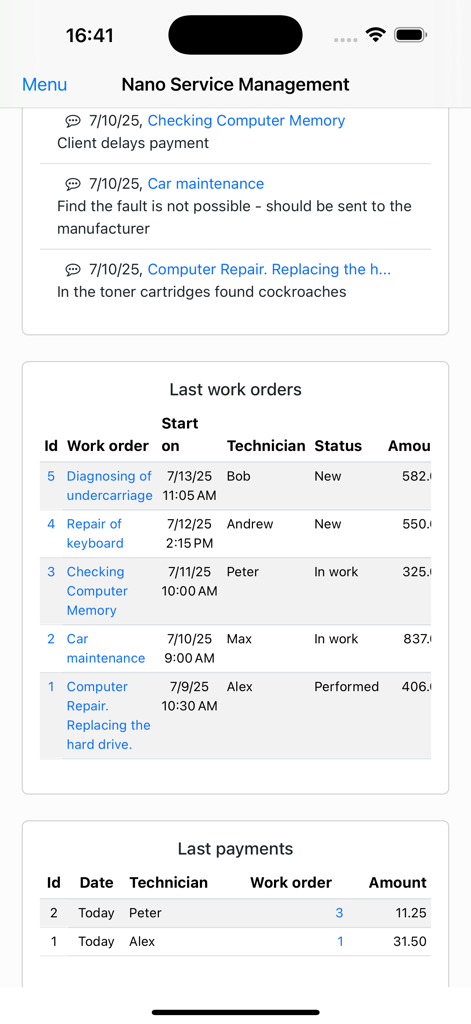The image size is (471, 1024).
Task: Click the Wi-Fi status icon
Action: (x=376, y=35)
